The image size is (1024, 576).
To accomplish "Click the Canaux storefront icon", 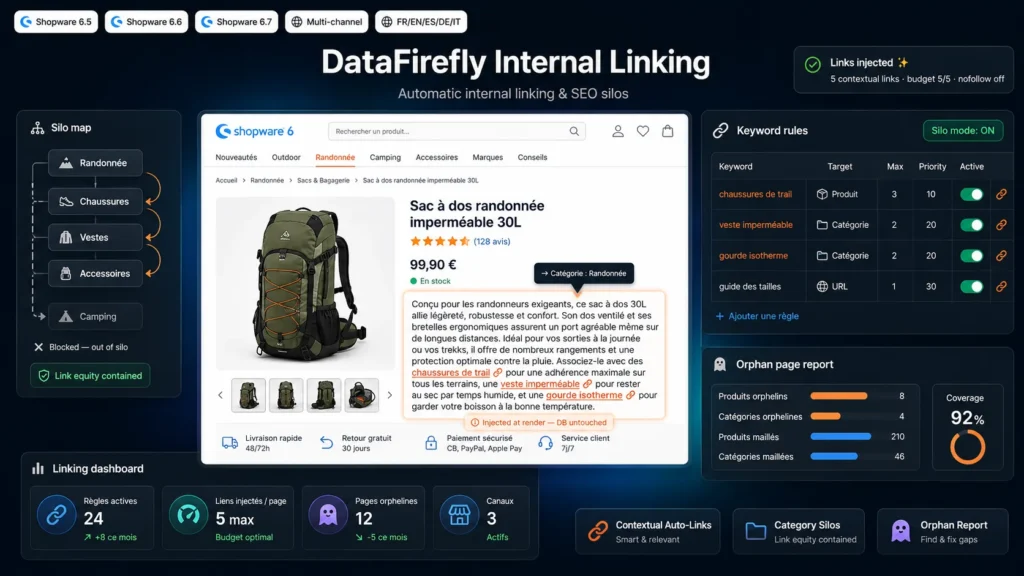I will pos(459,515).
